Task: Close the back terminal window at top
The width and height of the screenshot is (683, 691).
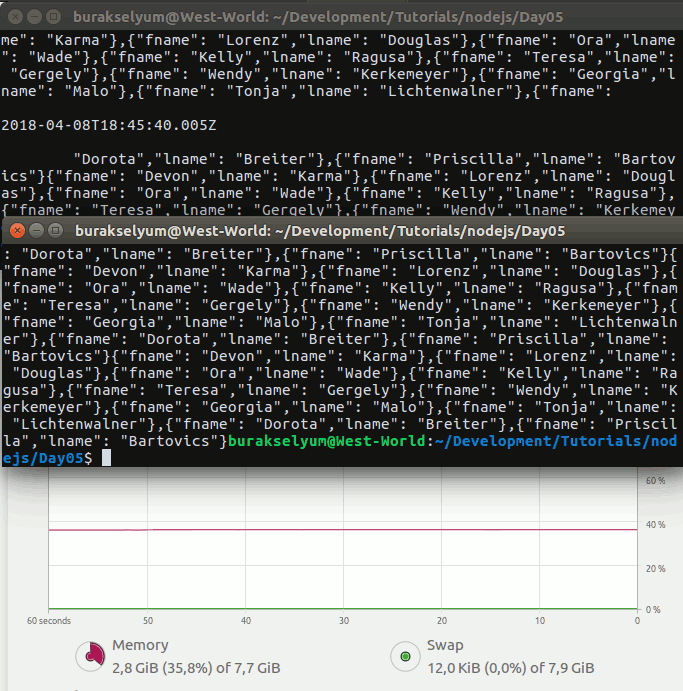Action: (x=13, y=16)
